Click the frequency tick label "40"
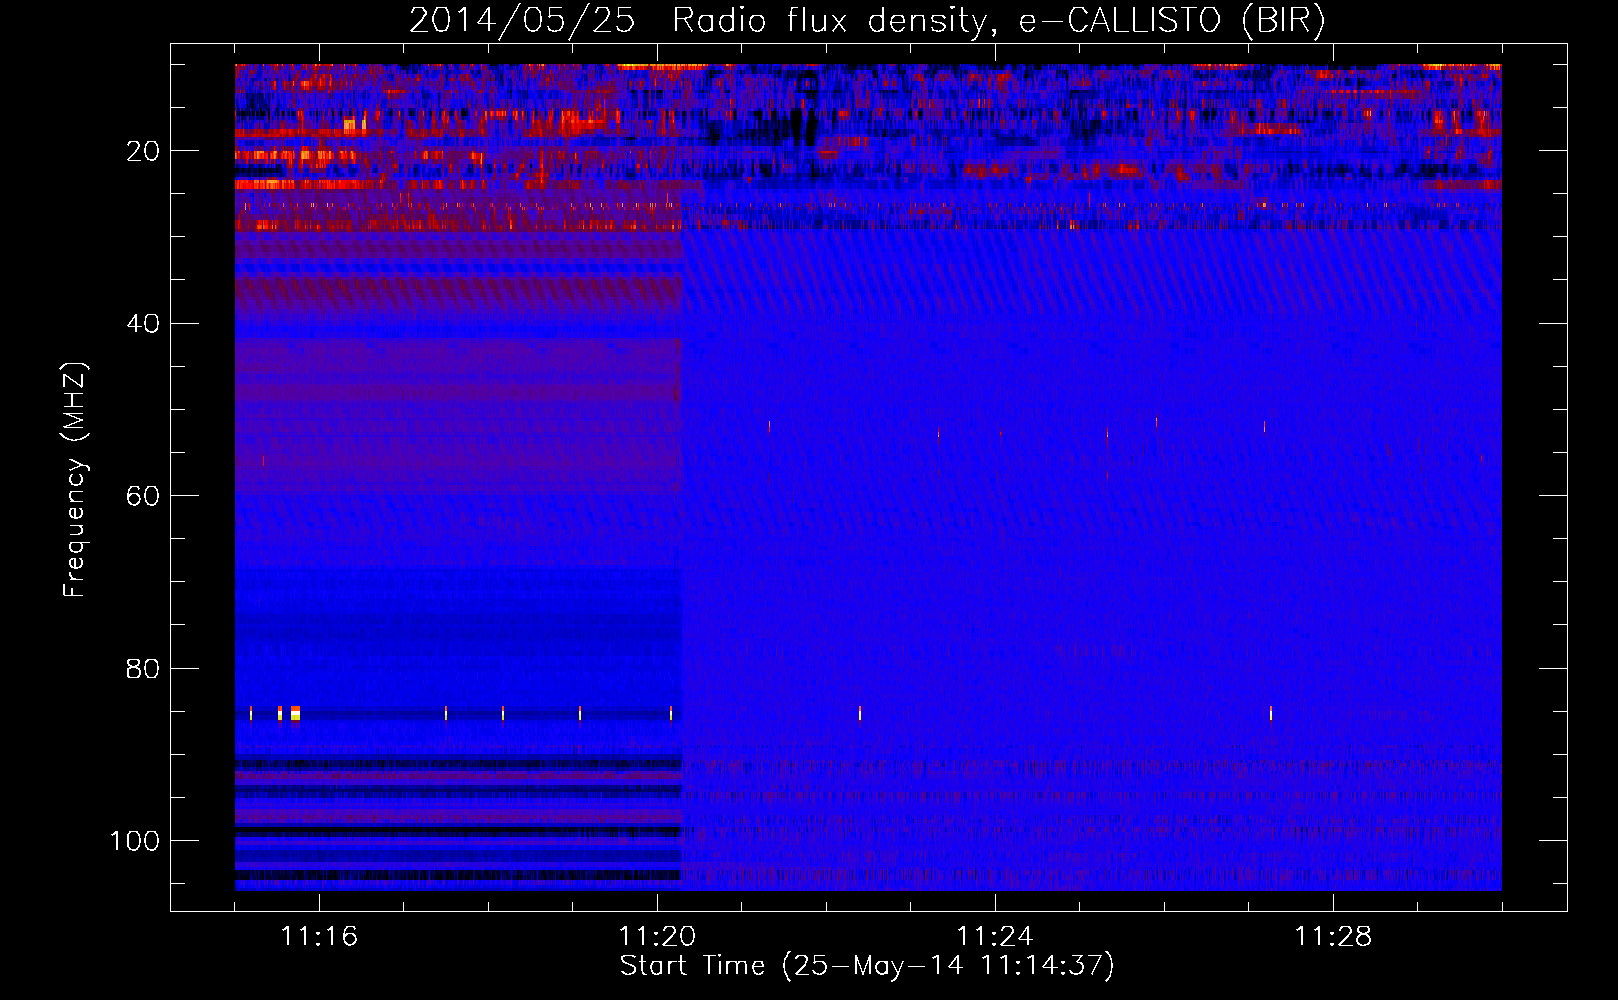The height and width of the screenshot is (1000, 1618). click(143, 324)
